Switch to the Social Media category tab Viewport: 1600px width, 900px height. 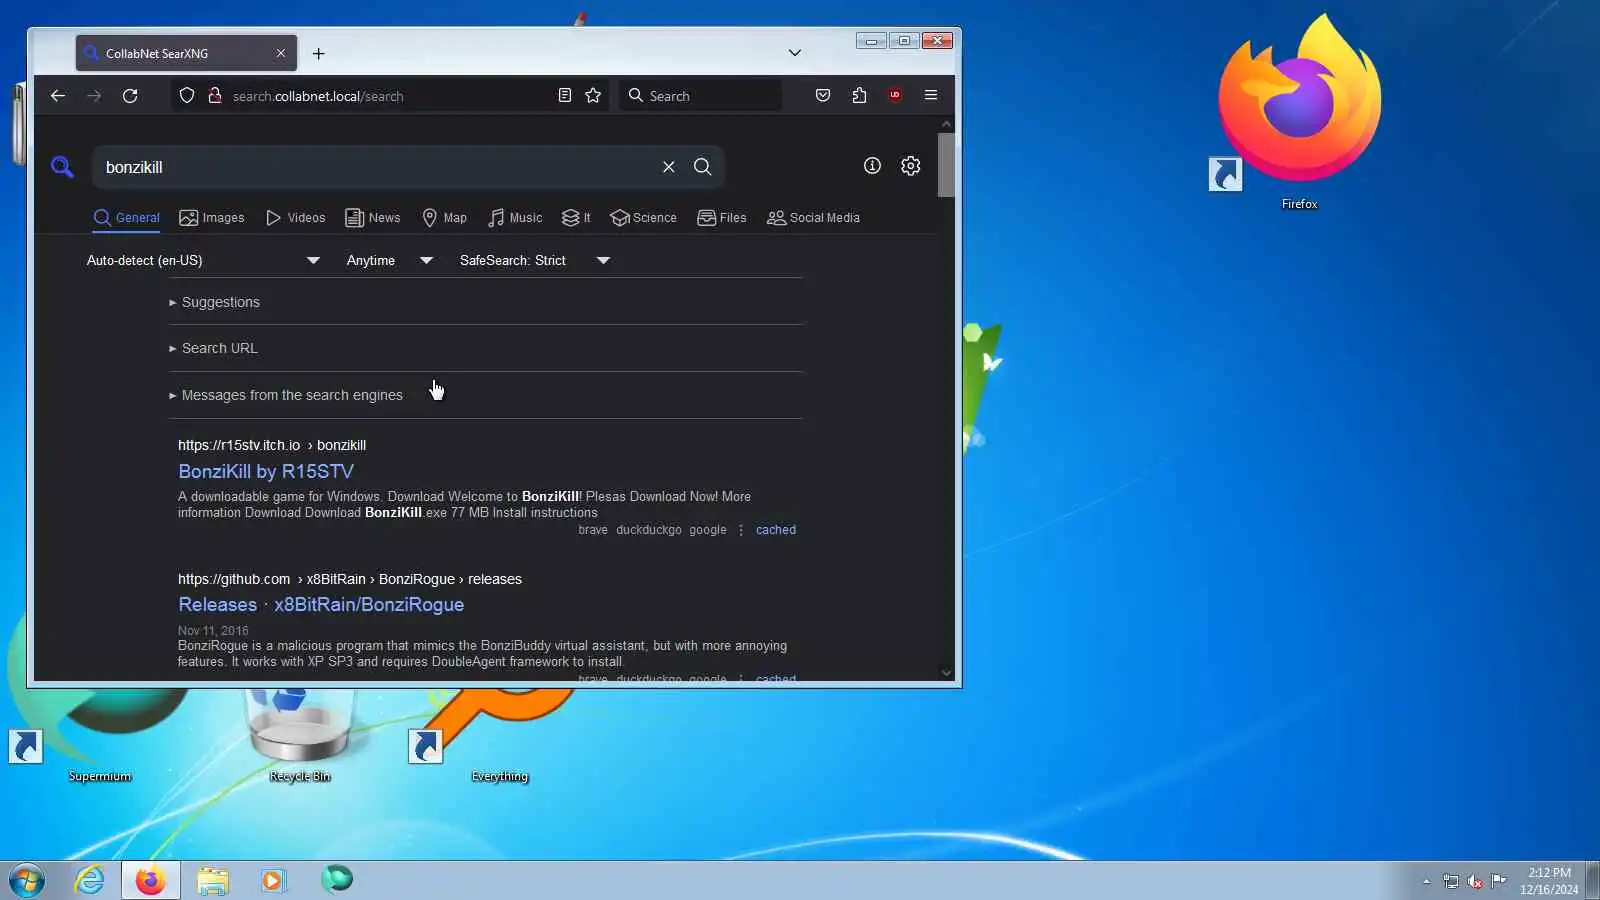813,218
